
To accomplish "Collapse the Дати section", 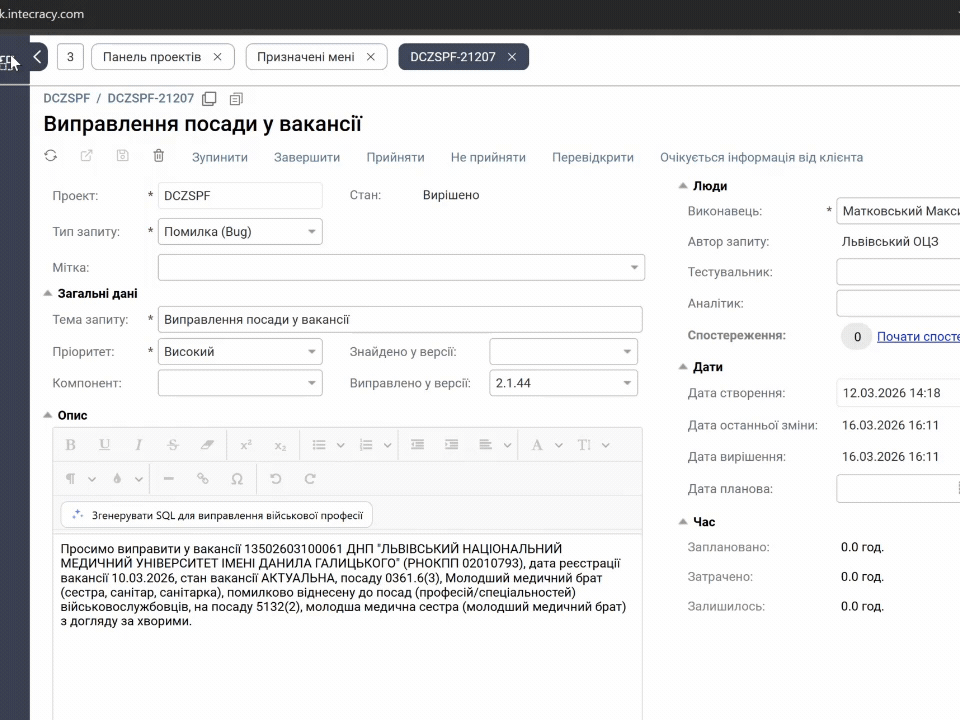I will (683, 367).
